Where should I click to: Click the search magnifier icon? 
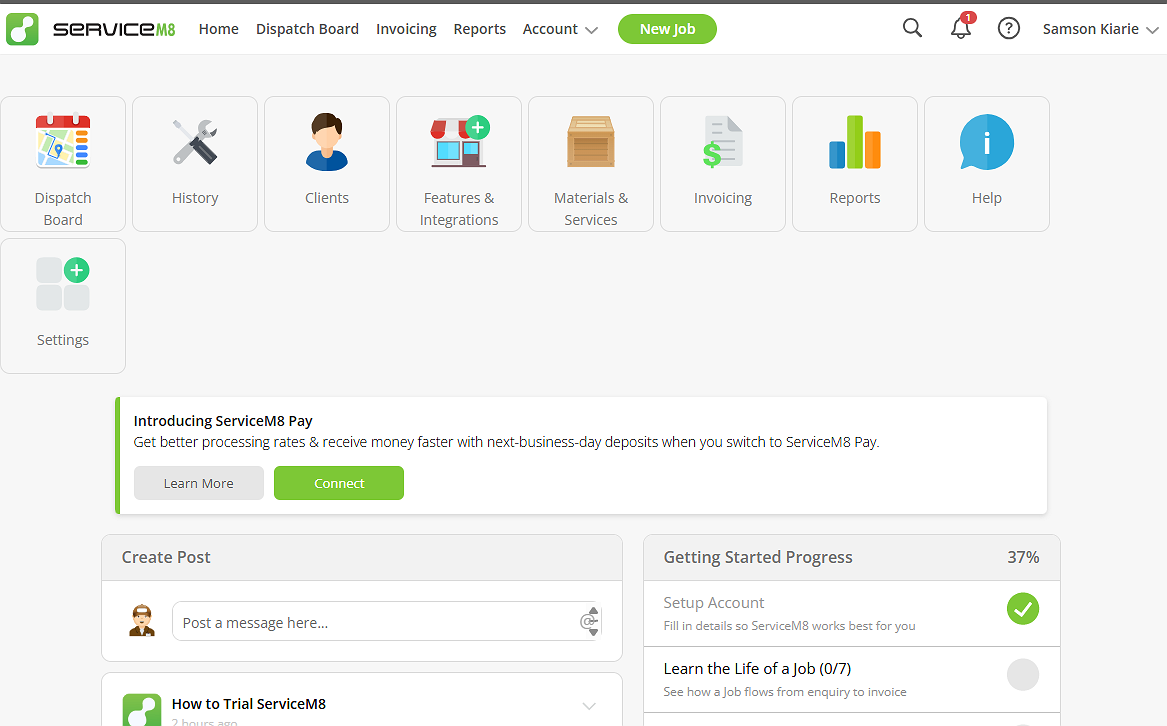click(x=912, y=28)
